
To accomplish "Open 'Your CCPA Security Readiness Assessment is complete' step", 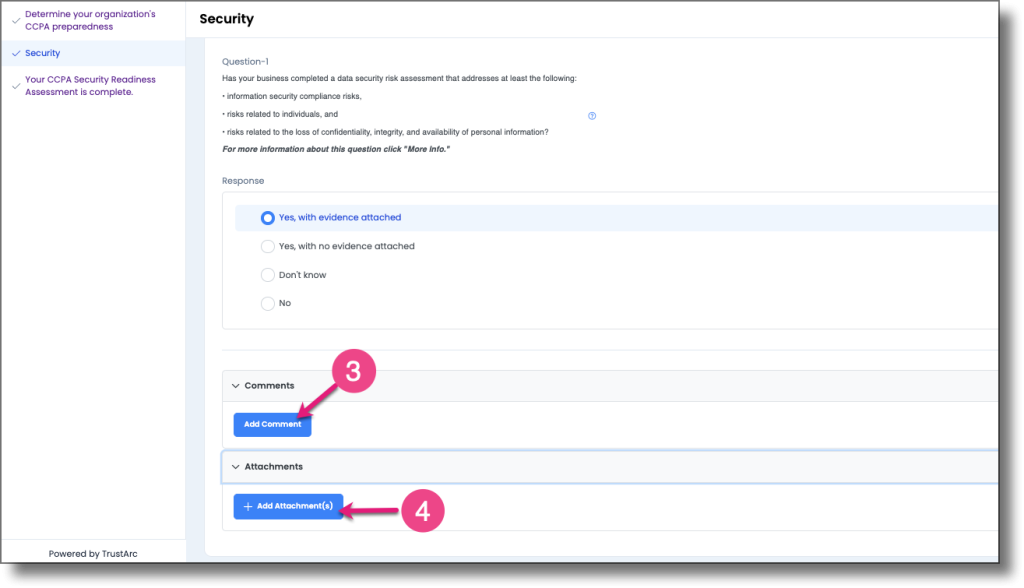I will tap(90, 86).
